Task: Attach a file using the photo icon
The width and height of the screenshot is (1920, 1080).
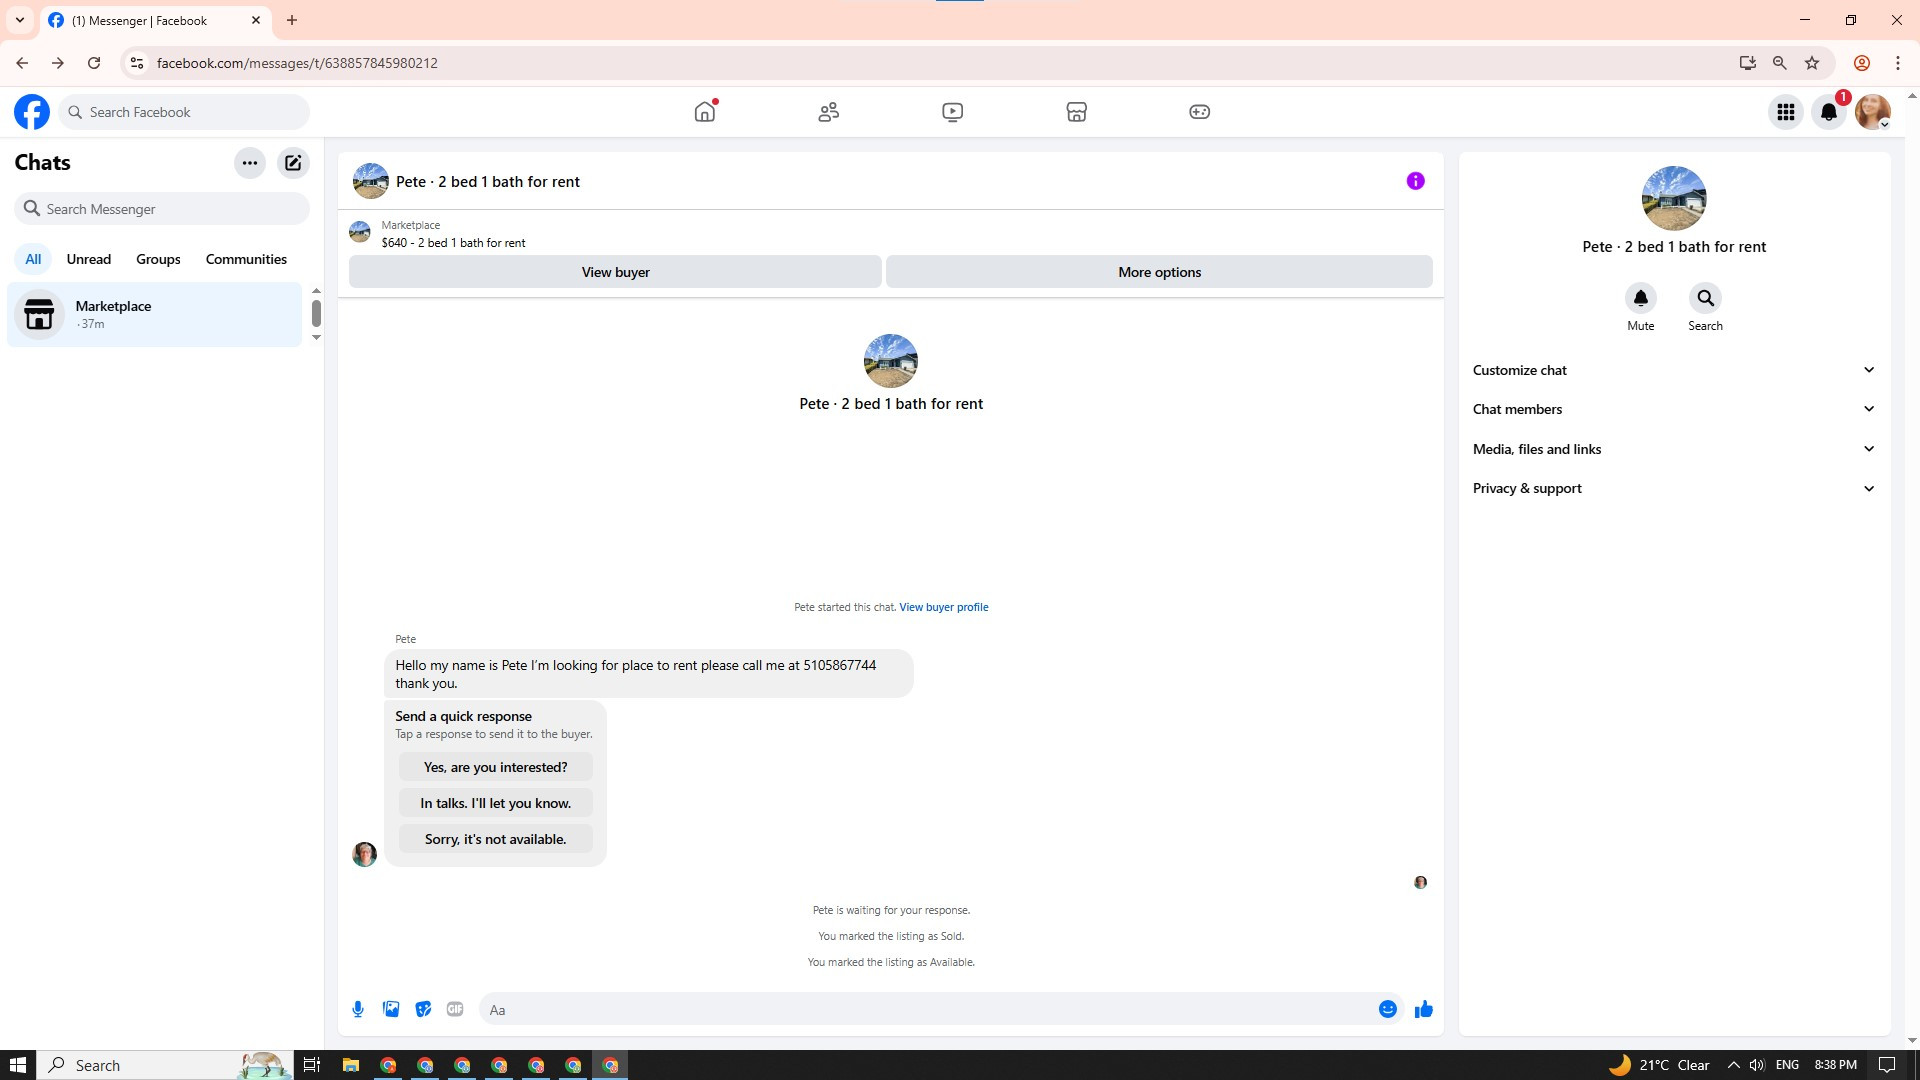Action: 391,1009
